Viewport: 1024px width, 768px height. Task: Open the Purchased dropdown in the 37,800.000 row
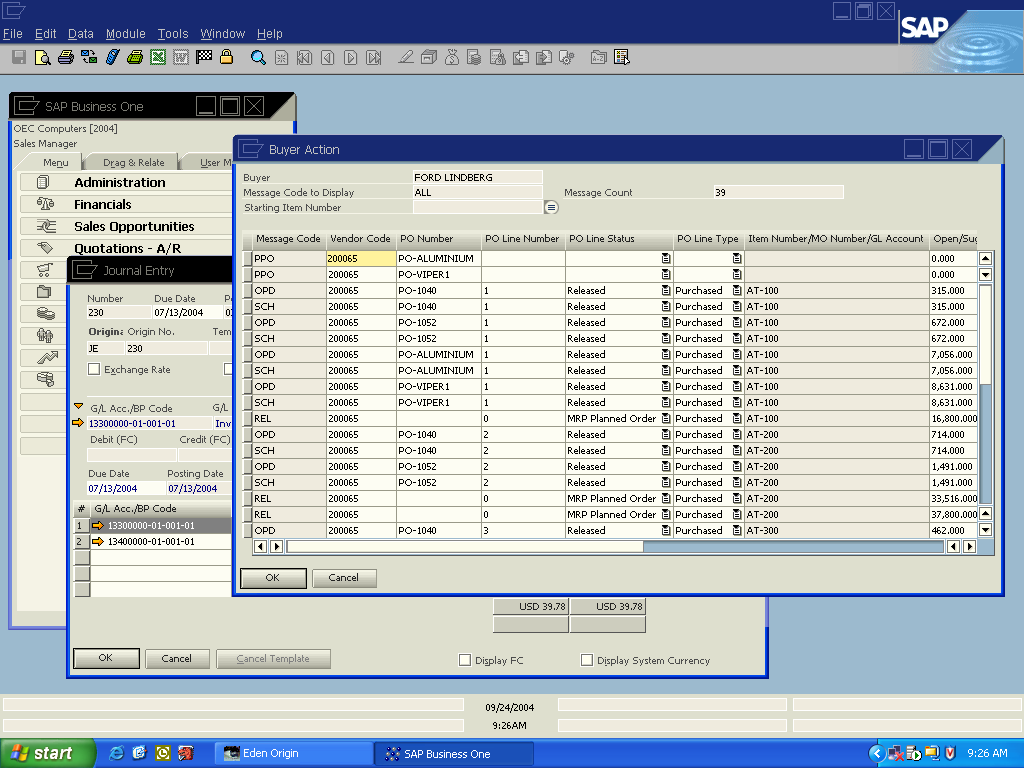point(737,515)
